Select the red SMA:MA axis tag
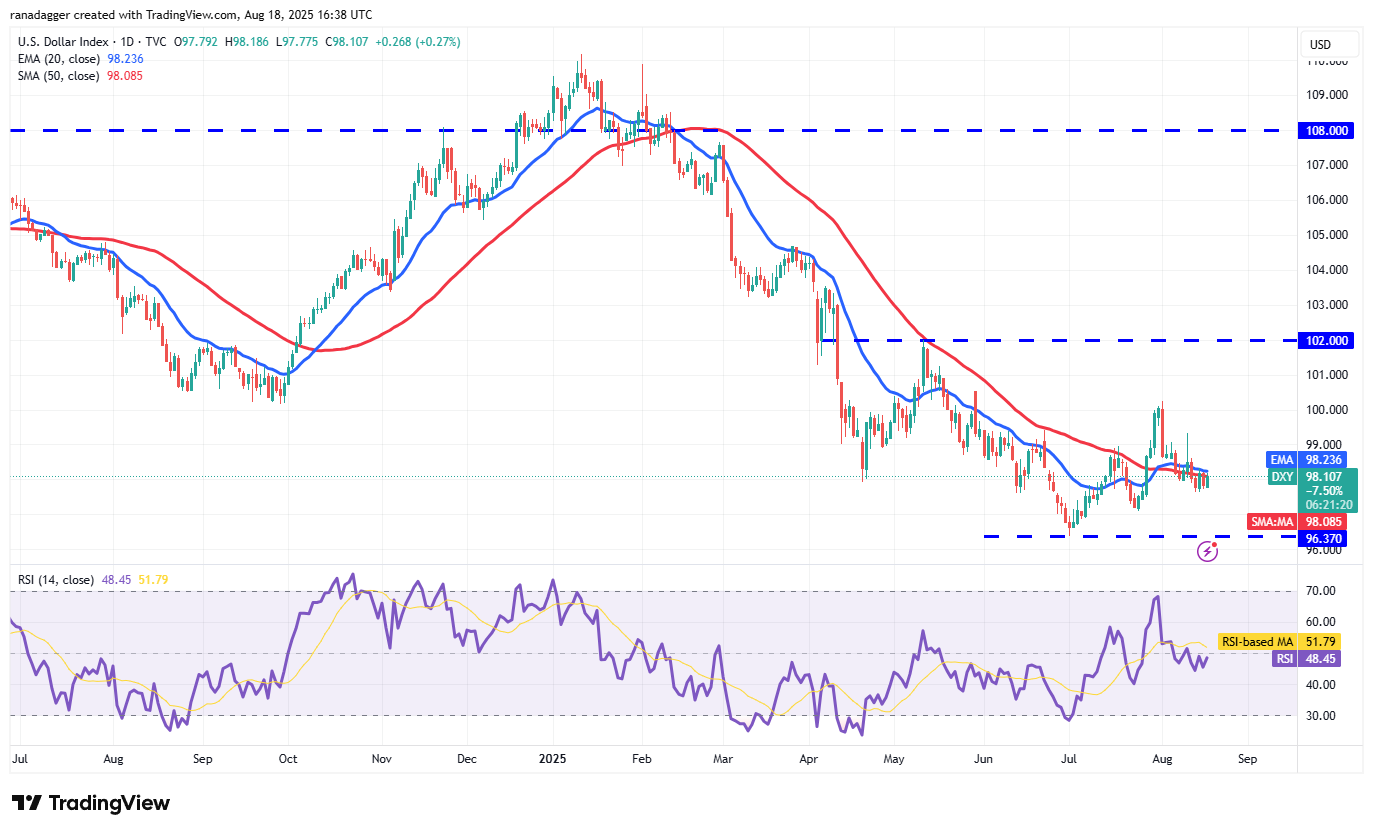The width and height of the screenshot is (1373, 833). pos(1273,521)
